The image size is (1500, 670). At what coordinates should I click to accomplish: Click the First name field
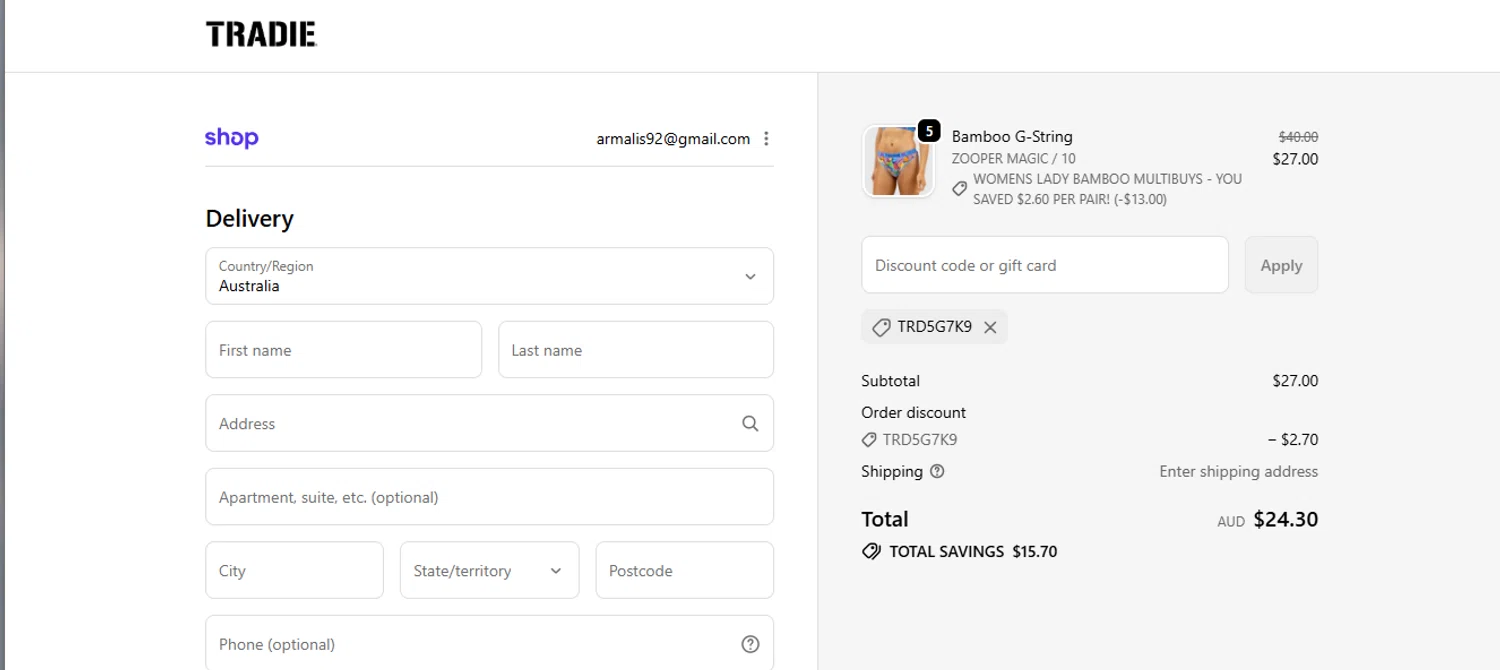[343, 350]
